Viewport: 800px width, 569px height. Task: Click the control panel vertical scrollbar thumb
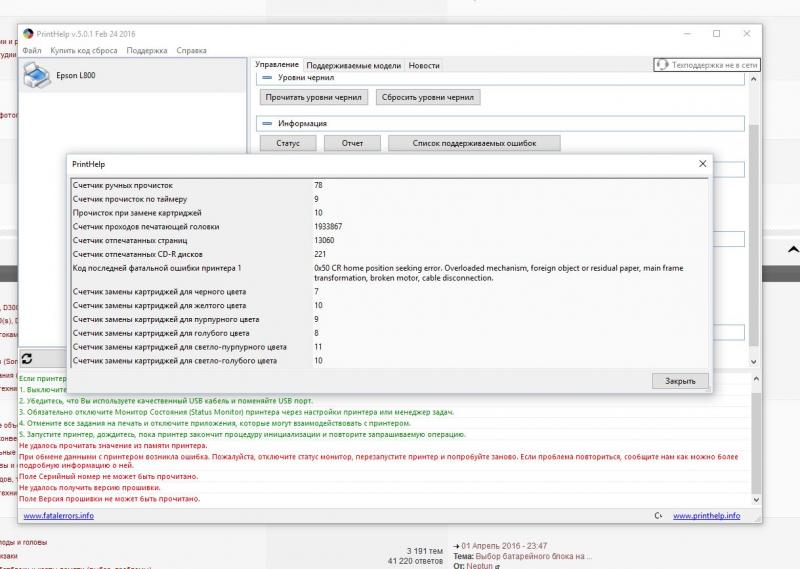754,235
